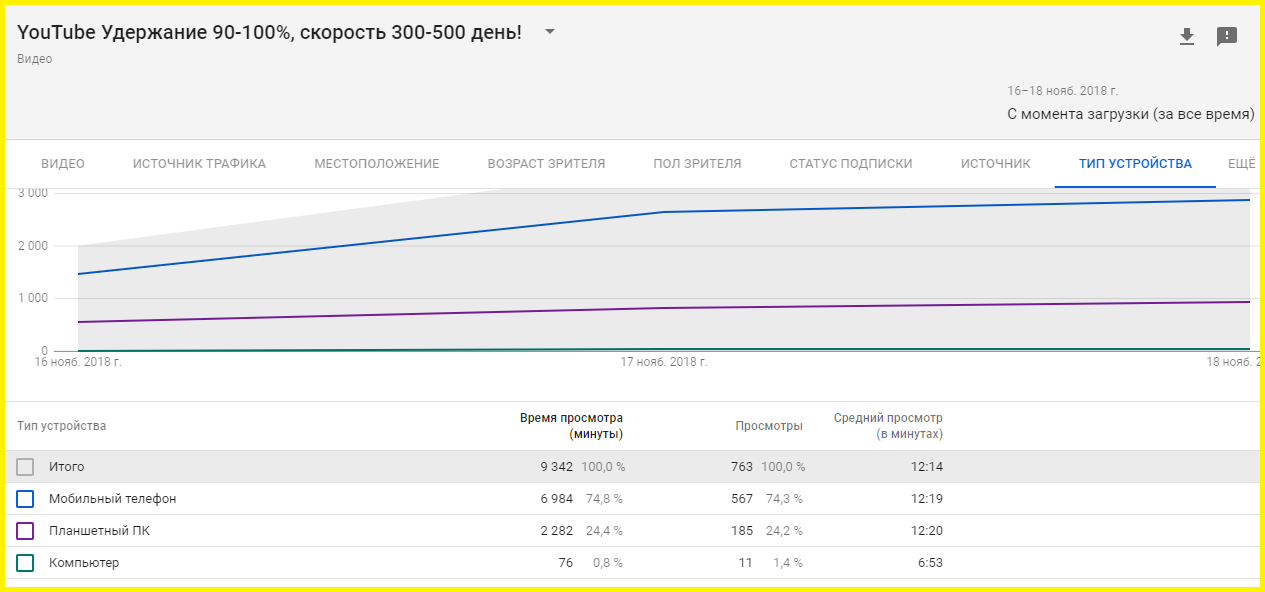Click the Компьютер row label
The image size is (1265, 592).
click(x=84, y=563)
